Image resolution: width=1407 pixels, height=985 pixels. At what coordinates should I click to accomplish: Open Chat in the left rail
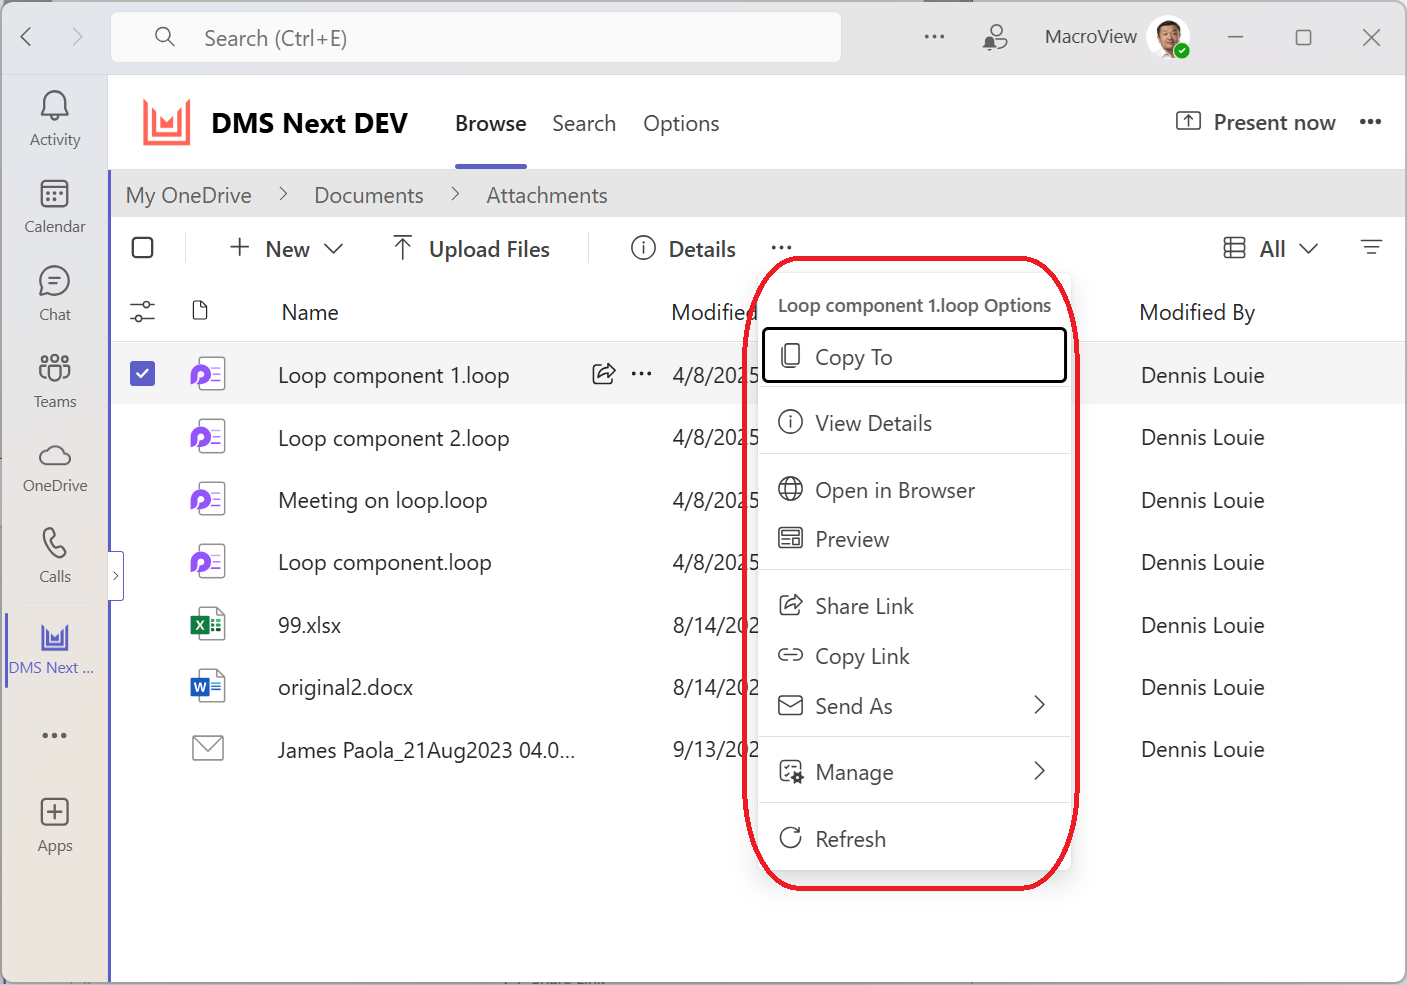point(55,294)
